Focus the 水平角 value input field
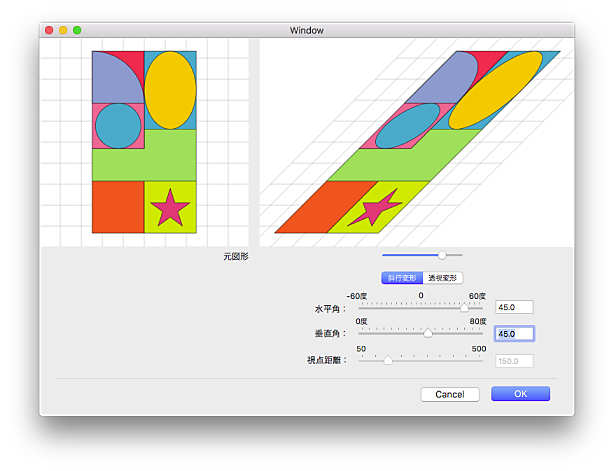Screen dimensions: 613x471 point(514,308)
